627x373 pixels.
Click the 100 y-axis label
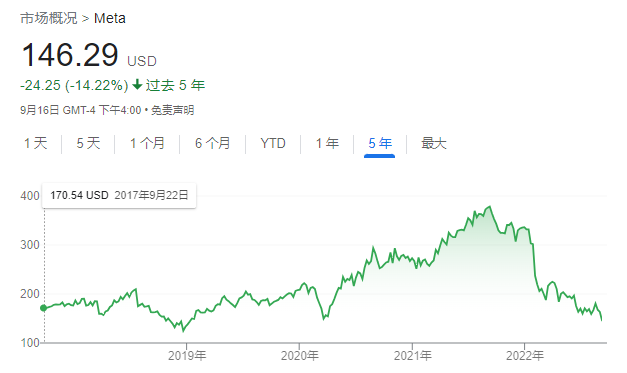(x=30, y=343)
